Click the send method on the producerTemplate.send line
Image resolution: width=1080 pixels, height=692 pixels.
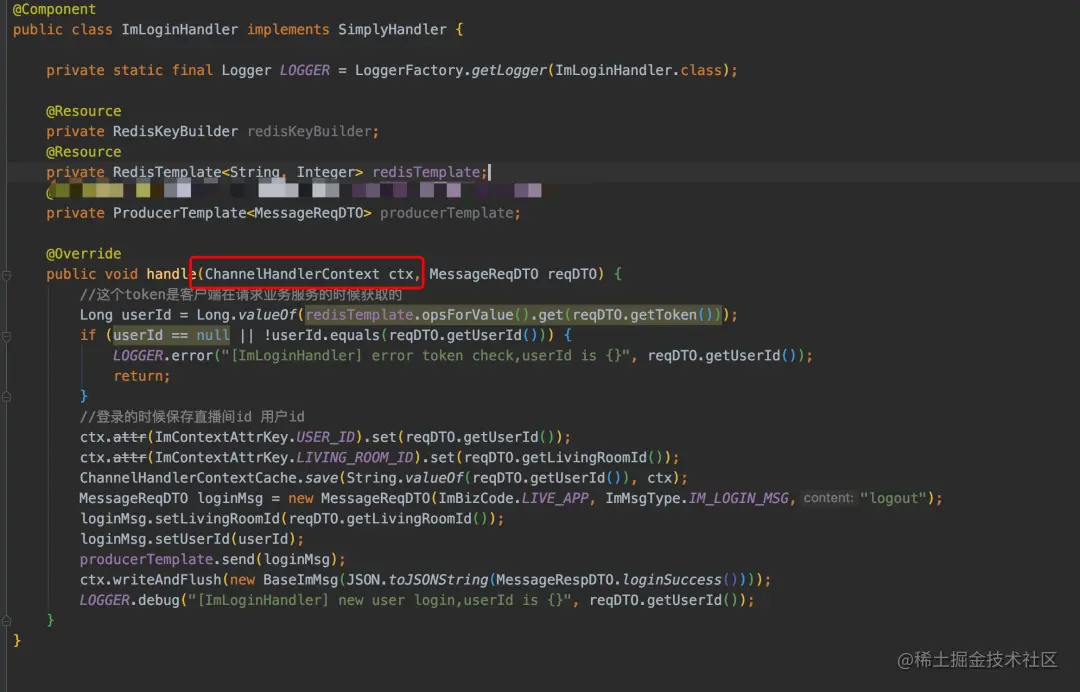pyautogui.click(x=238, y=559)
